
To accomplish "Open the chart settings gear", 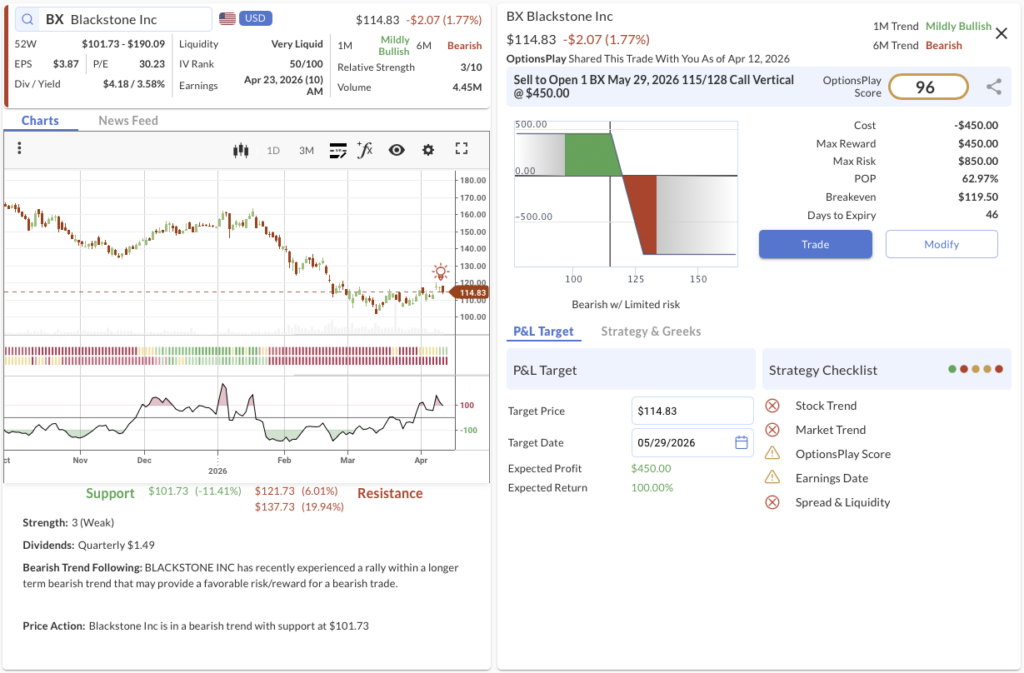I will [428, 150].
